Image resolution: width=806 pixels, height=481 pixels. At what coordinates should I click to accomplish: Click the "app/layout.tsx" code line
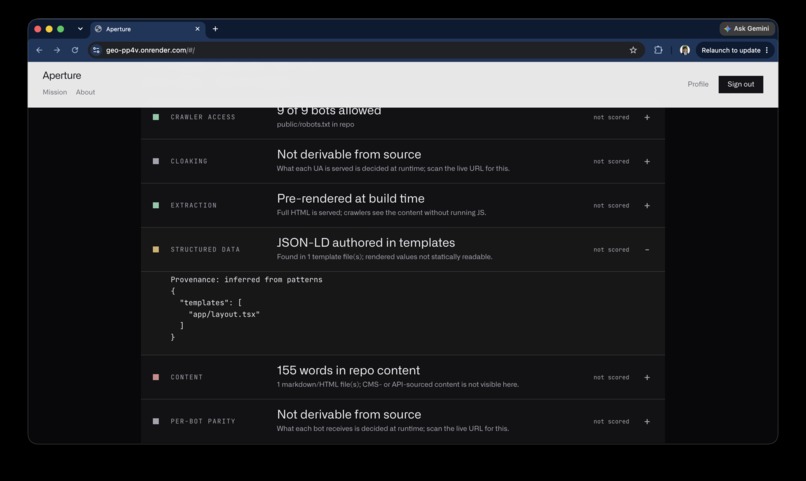coord(224,314)
